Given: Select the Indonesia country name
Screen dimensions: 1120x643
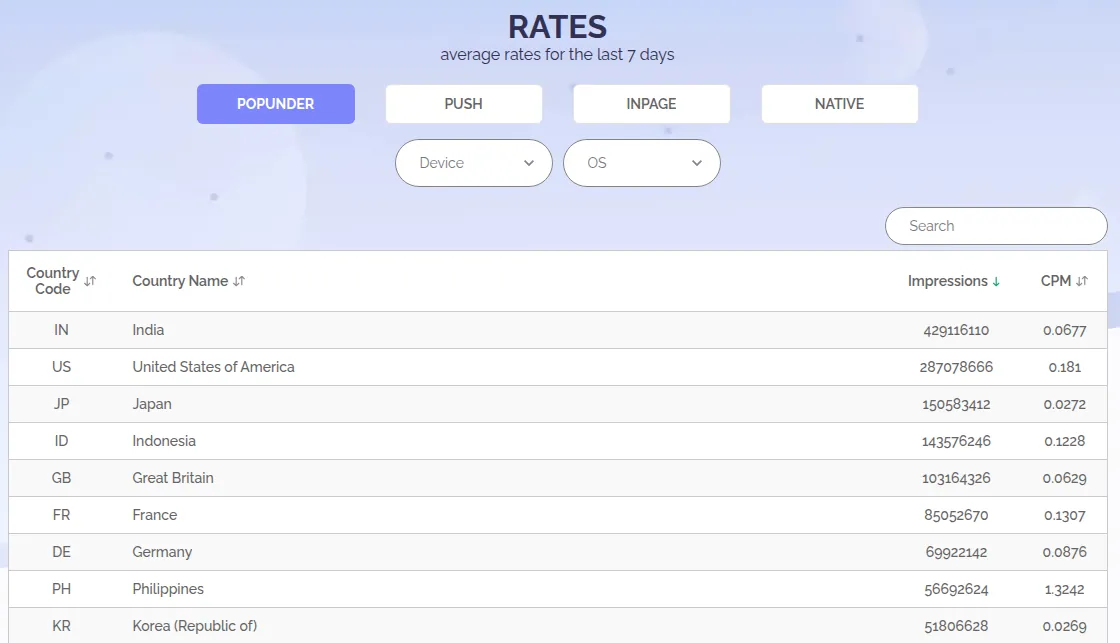Looking at the screenshot, I should [x=164, y=441].
